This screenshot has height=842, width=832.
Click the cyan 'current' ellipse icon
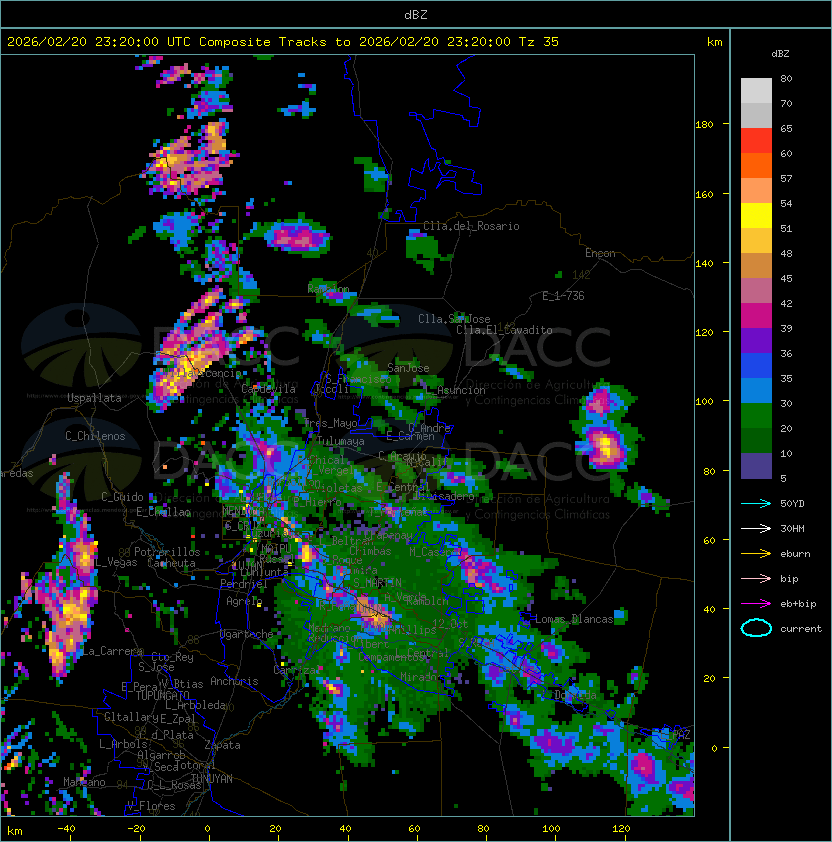[x=756, y=628]
